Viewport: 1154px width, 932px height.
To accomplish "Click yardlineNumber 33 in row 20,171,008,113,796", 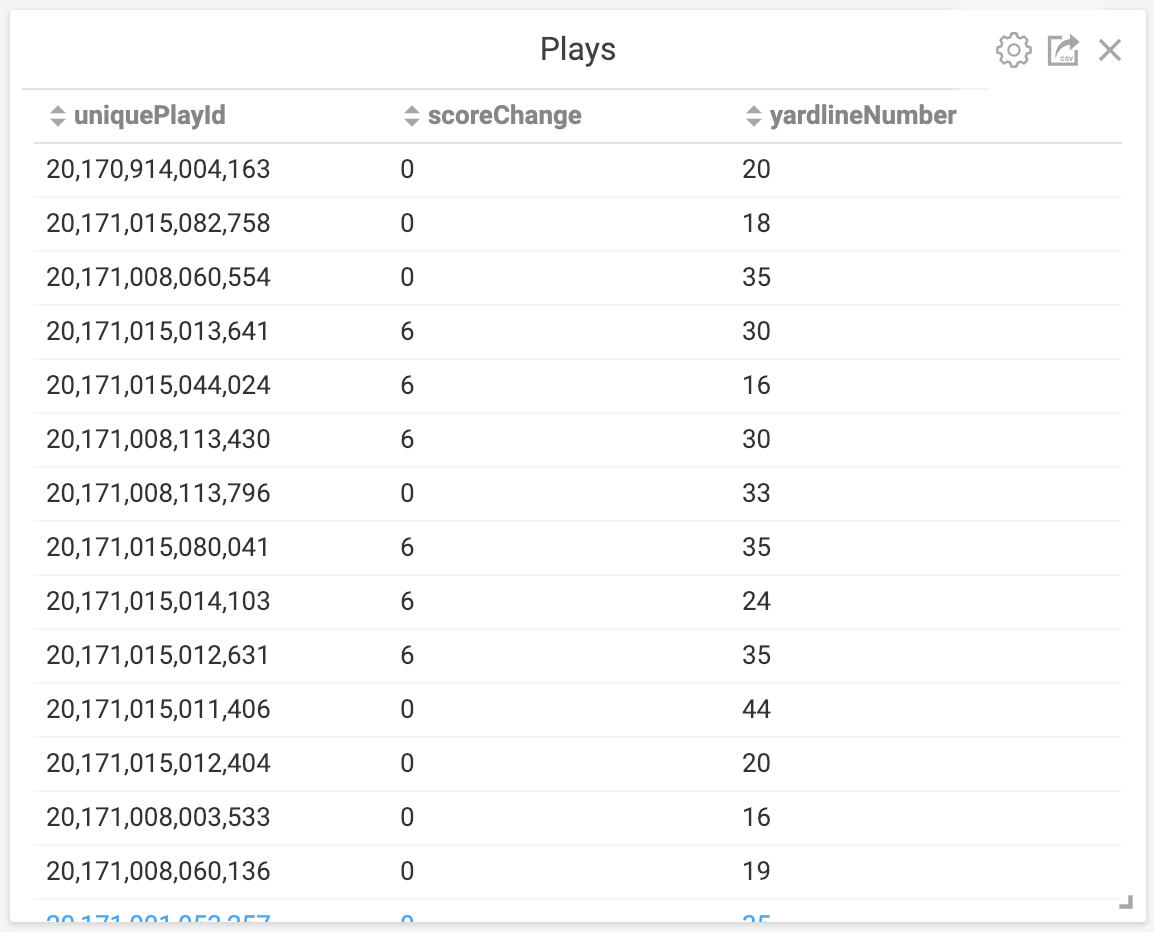I will (x=756, y=493).
